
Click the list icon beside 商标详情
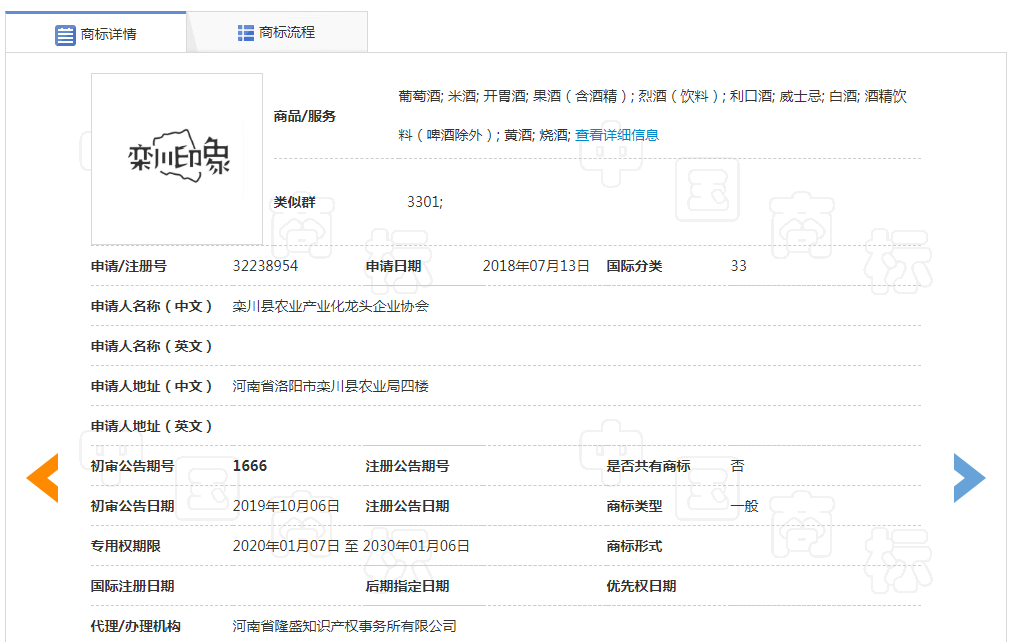point(65,35)
